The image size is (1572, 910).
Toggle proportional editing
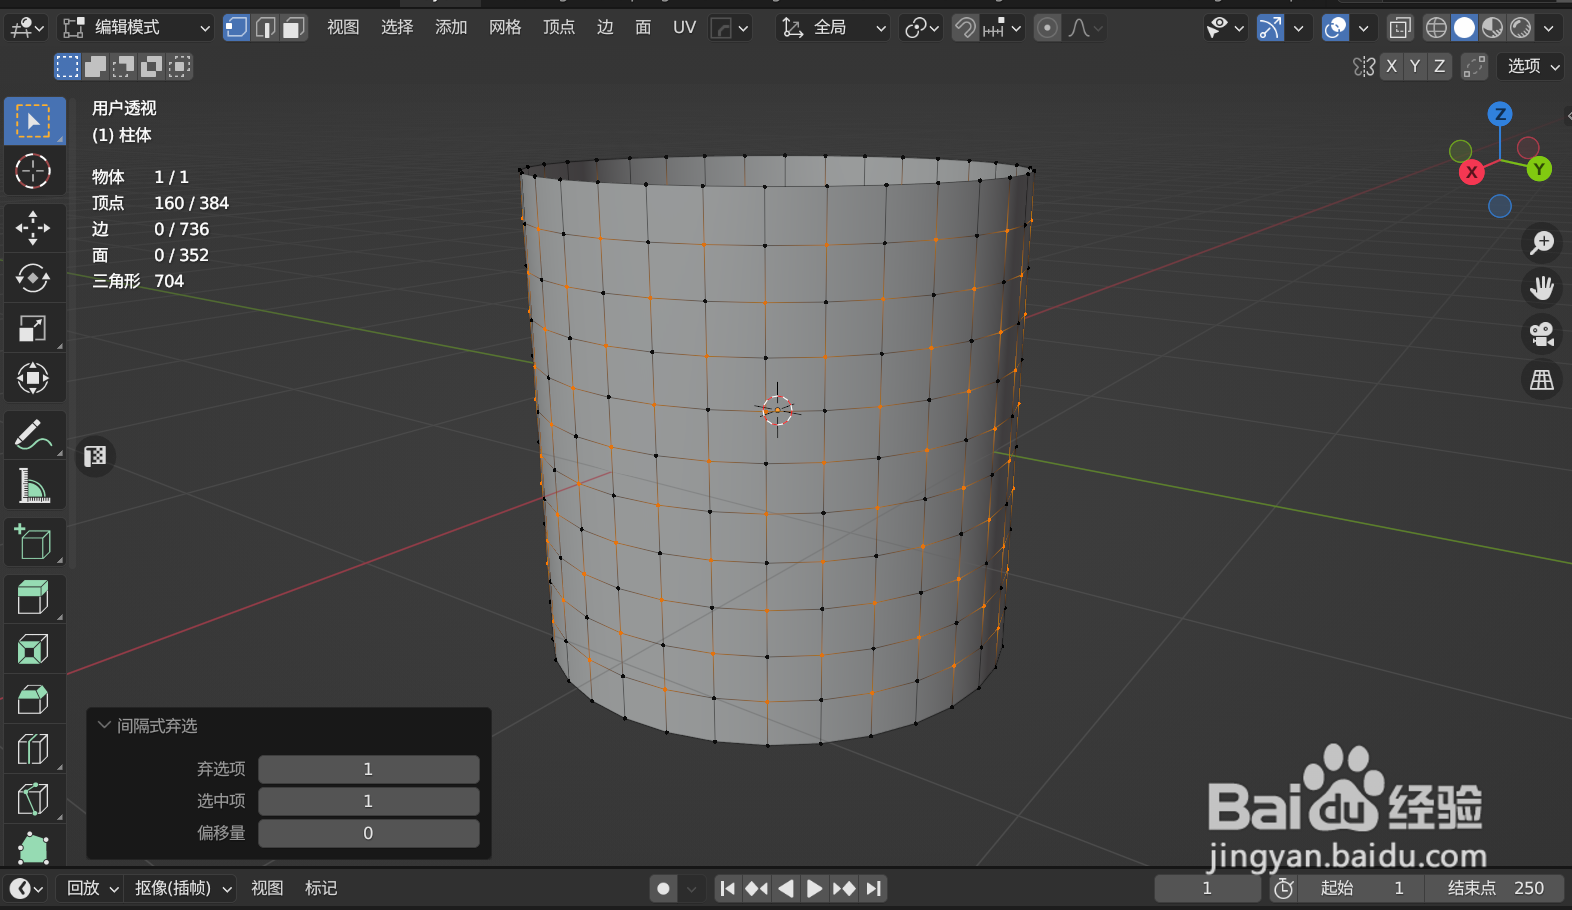pyautogui.click(x=1047, y=28)
